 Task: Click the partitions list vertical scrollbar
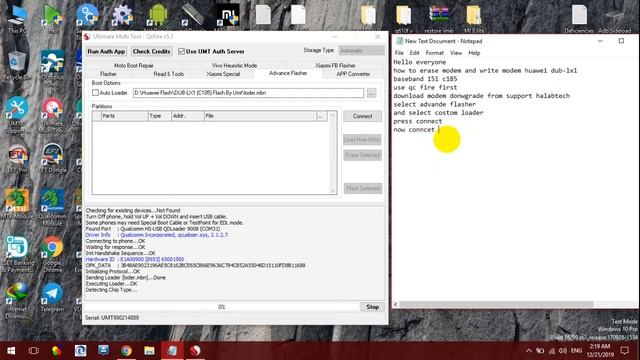click(x=333, y=153)
